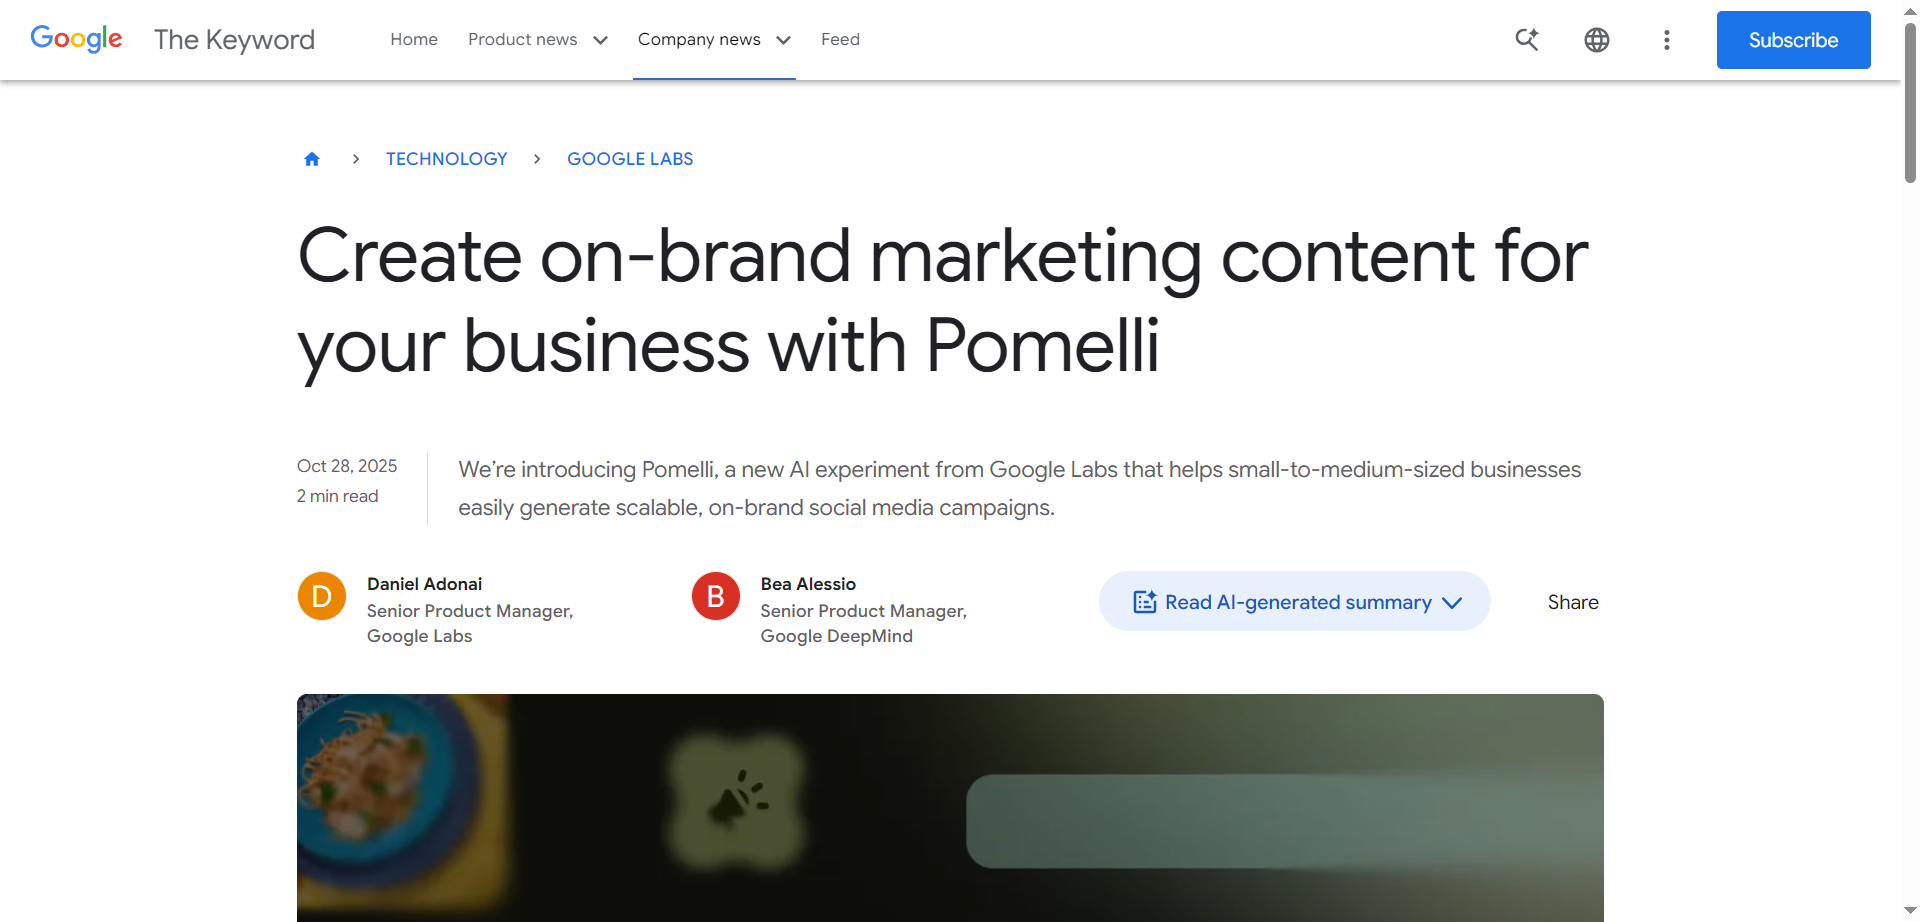Click the Google logo

[x=76, y=38]
